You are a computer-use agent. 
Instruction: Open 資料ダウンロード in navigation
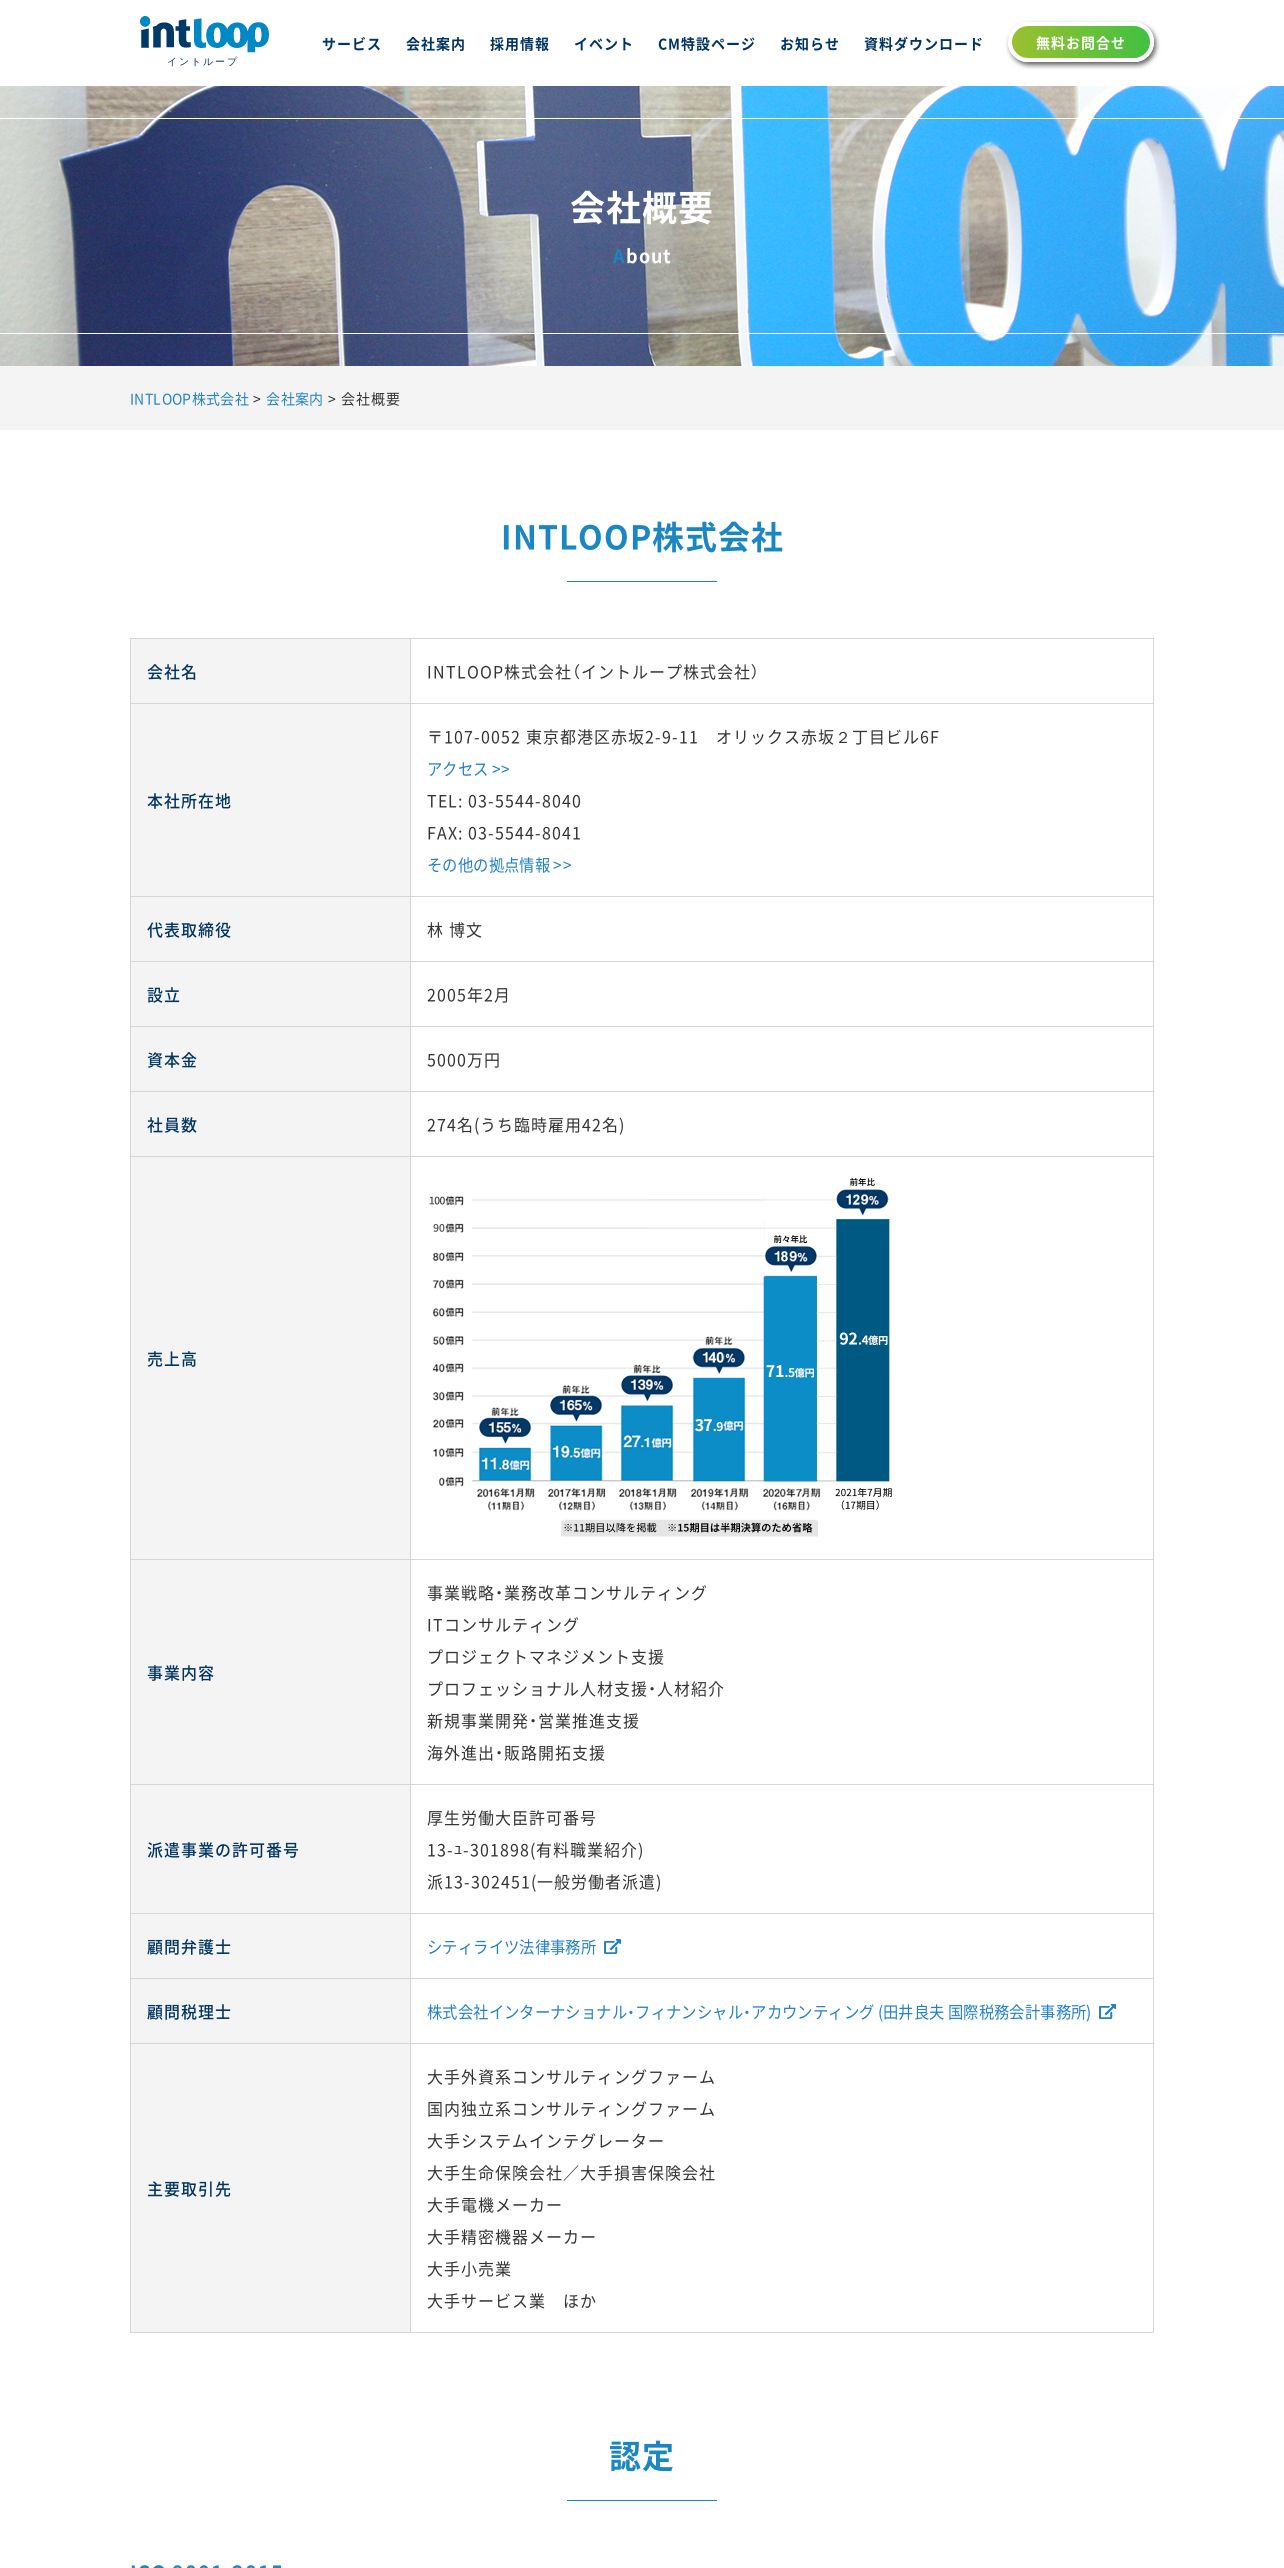coord(923,44)
